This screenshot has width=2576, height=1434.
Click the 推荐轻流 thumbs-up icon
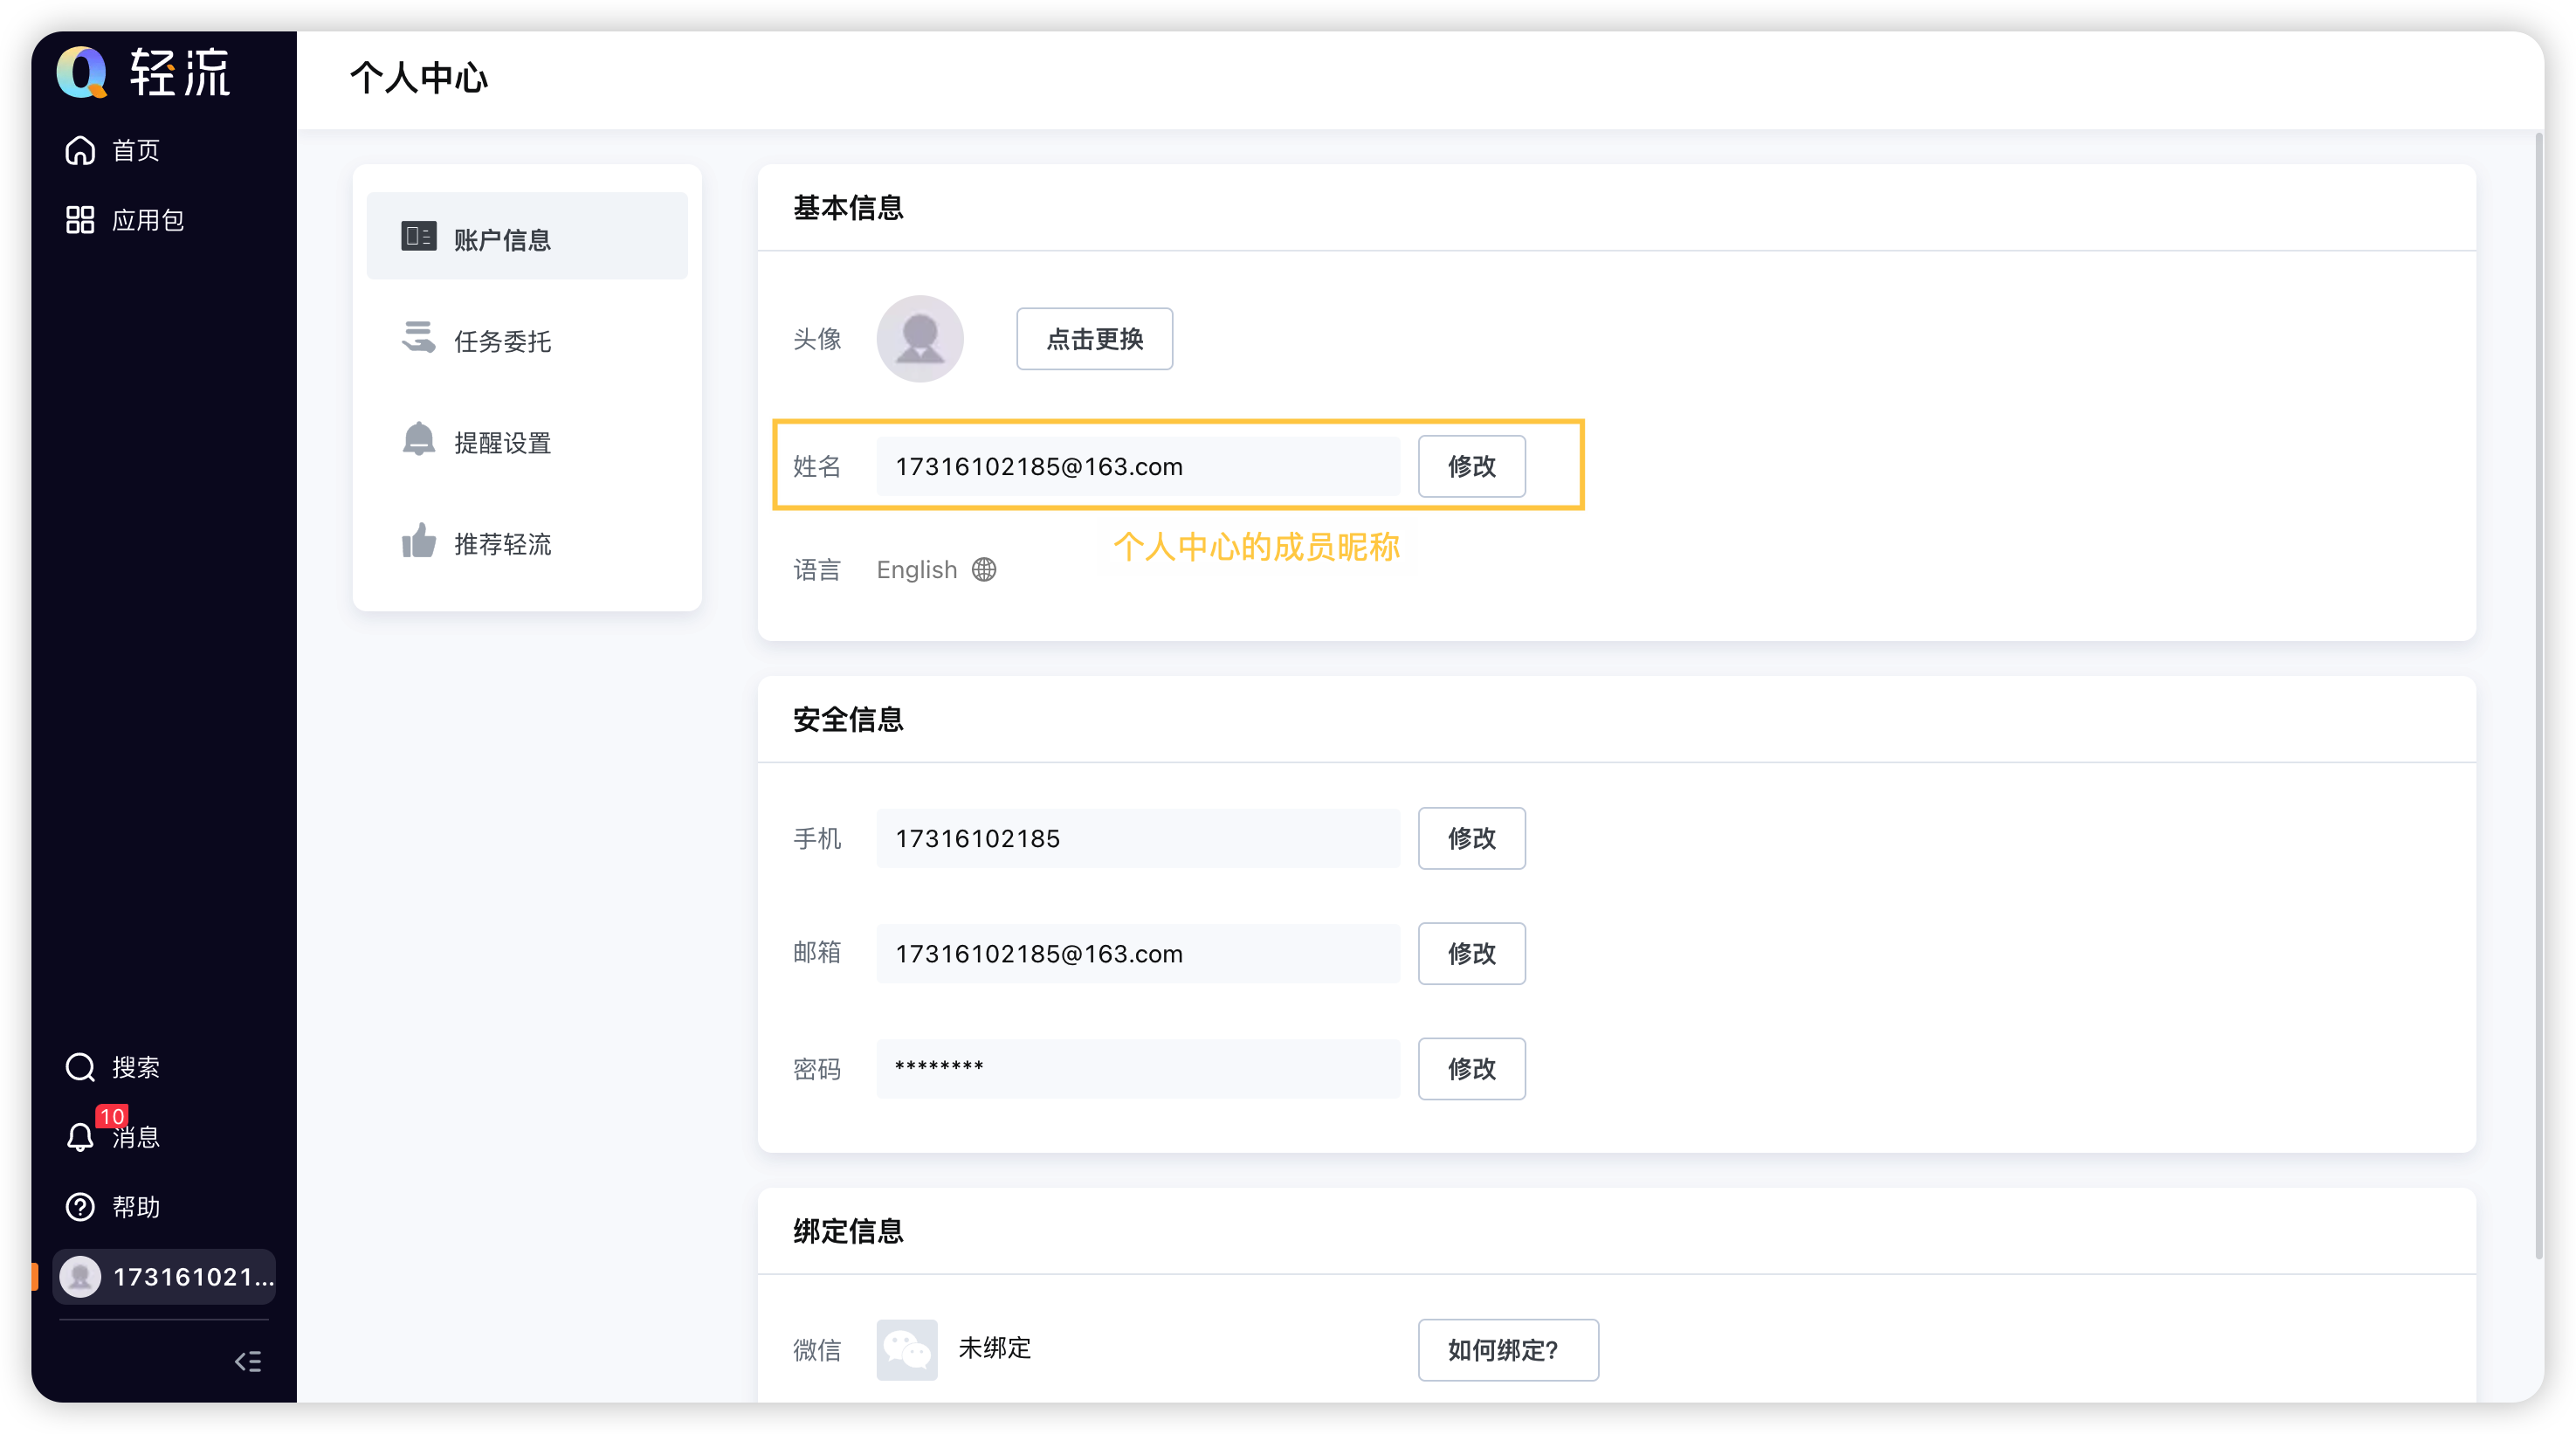click(x=418, y=541)
